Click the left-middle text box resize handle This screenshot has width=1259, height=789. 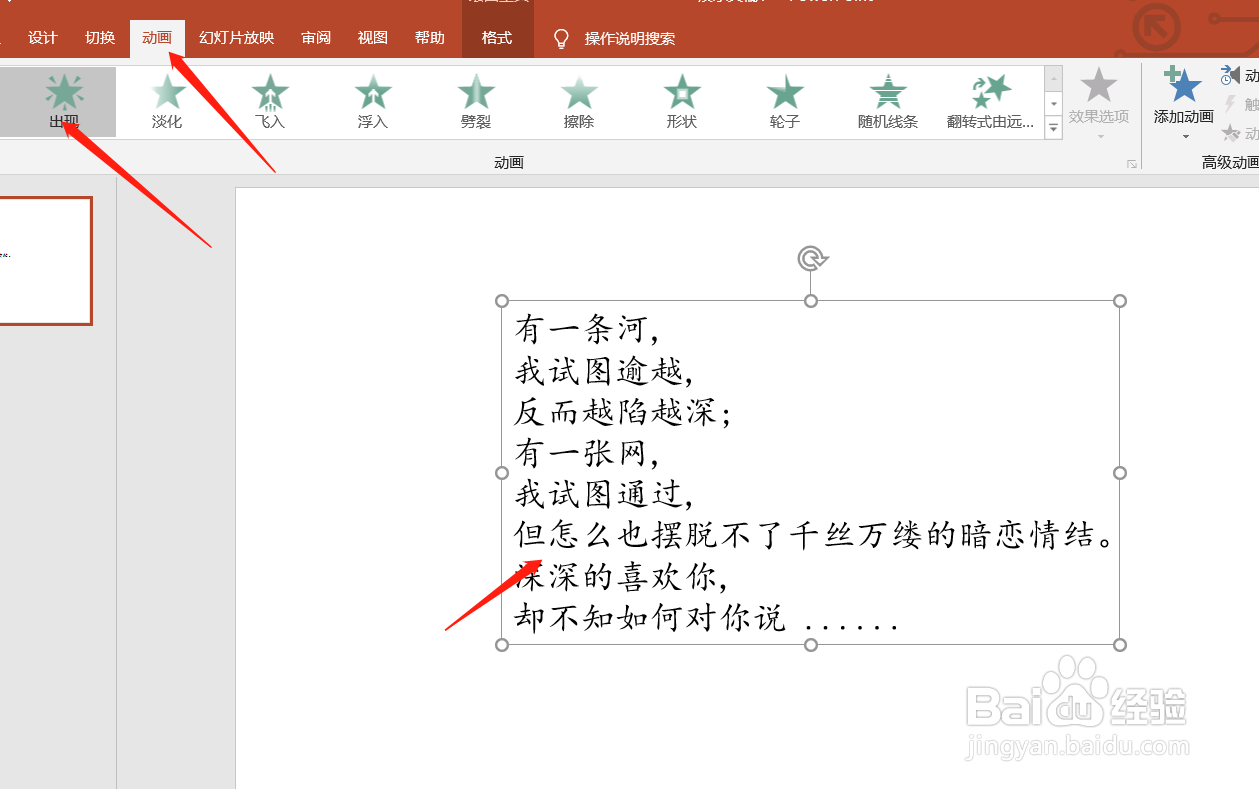point(502,473)
